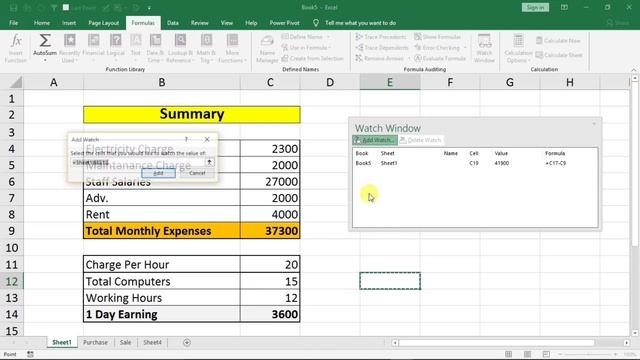Open Logical functions list
Image resolution: width=640 pixels, height=360 pixels.
[x=116, y=49]
